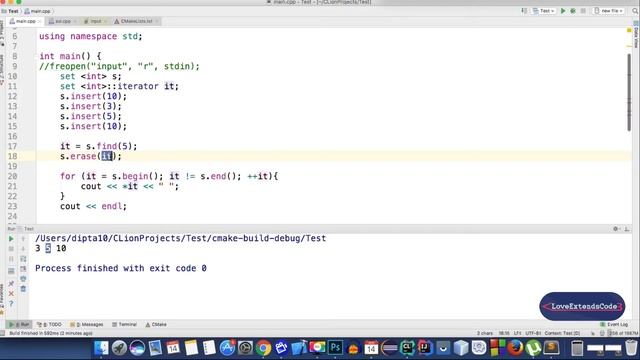Click the editor vertical scrollbar
640x360 pixels.
[629, 92]
